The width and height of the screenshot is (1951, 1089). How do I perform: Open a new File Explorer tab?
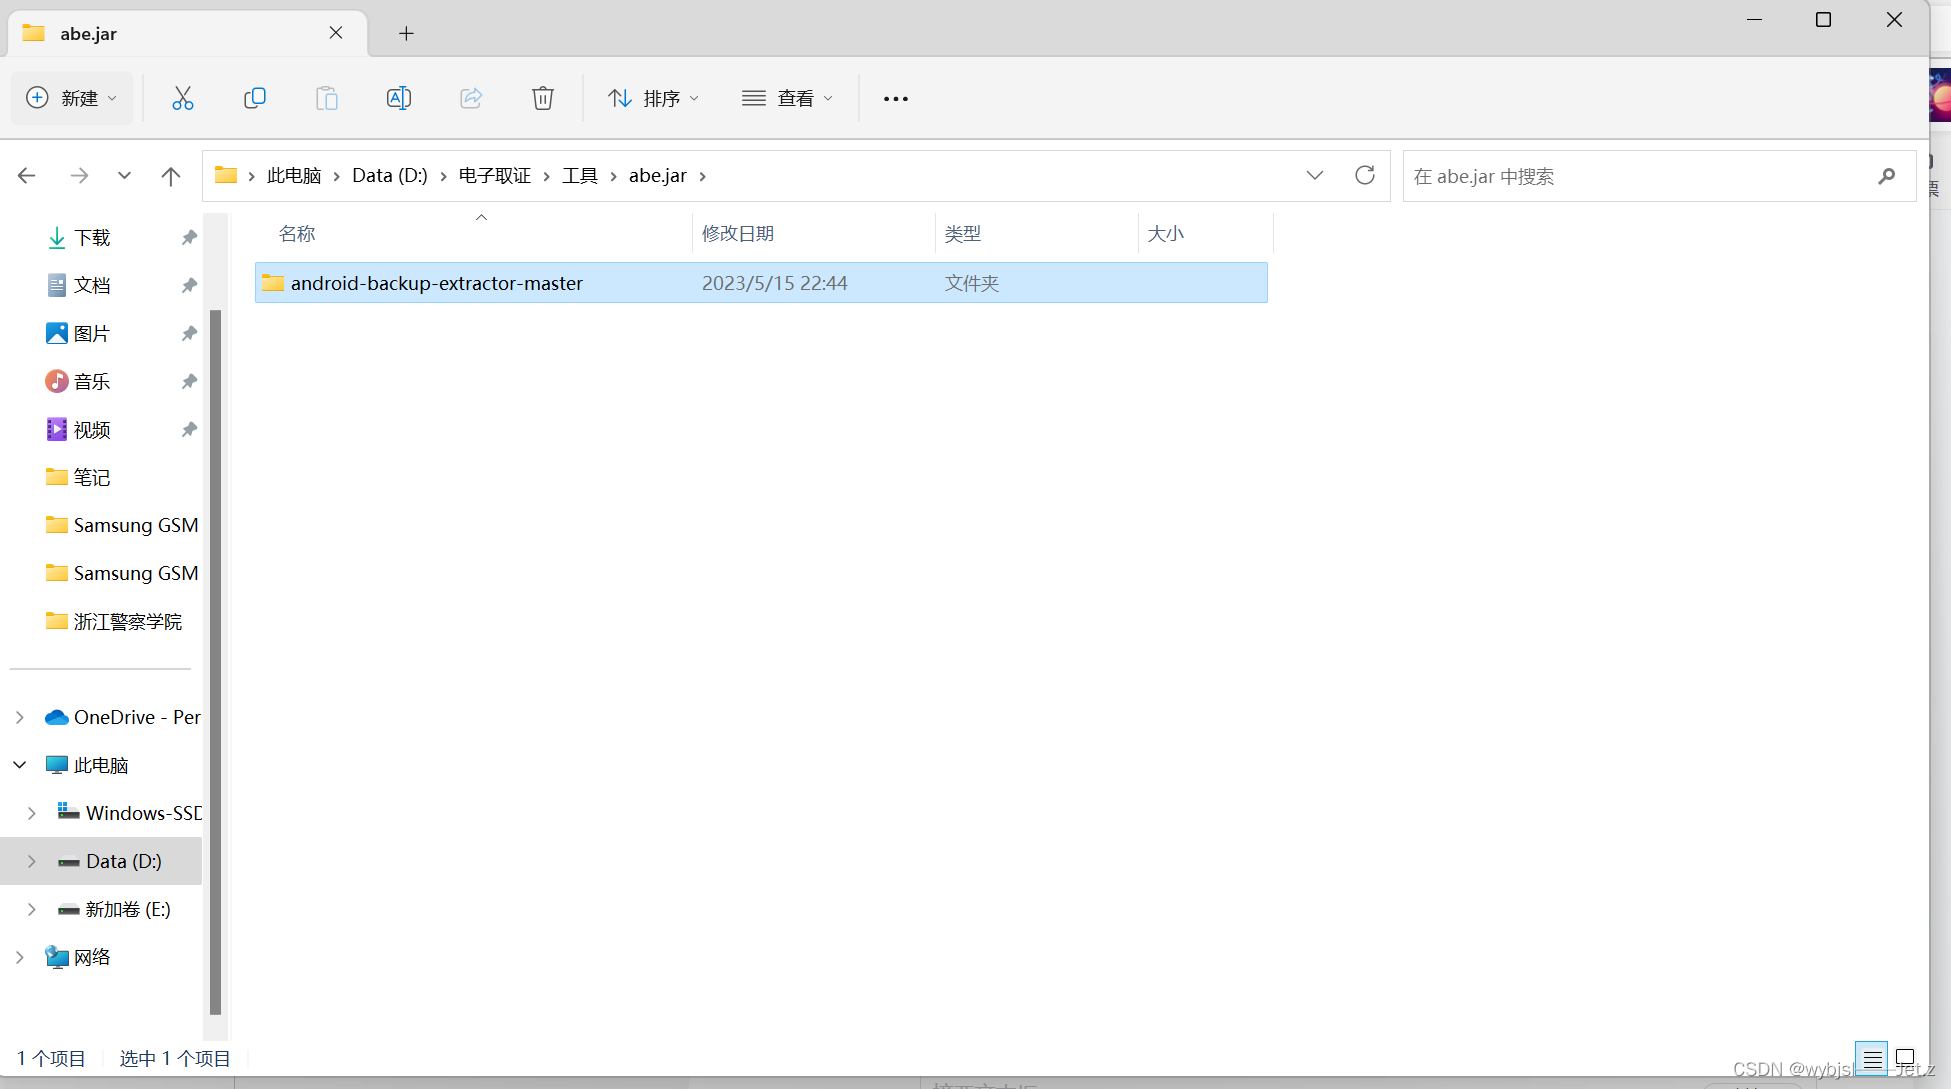point(406,33)
